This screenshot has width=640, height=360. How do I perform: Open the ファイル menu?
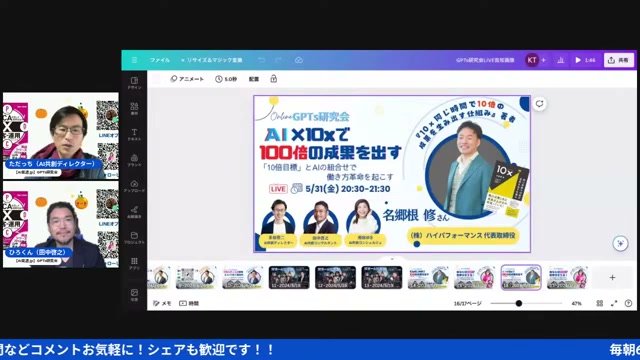[160, 60]
